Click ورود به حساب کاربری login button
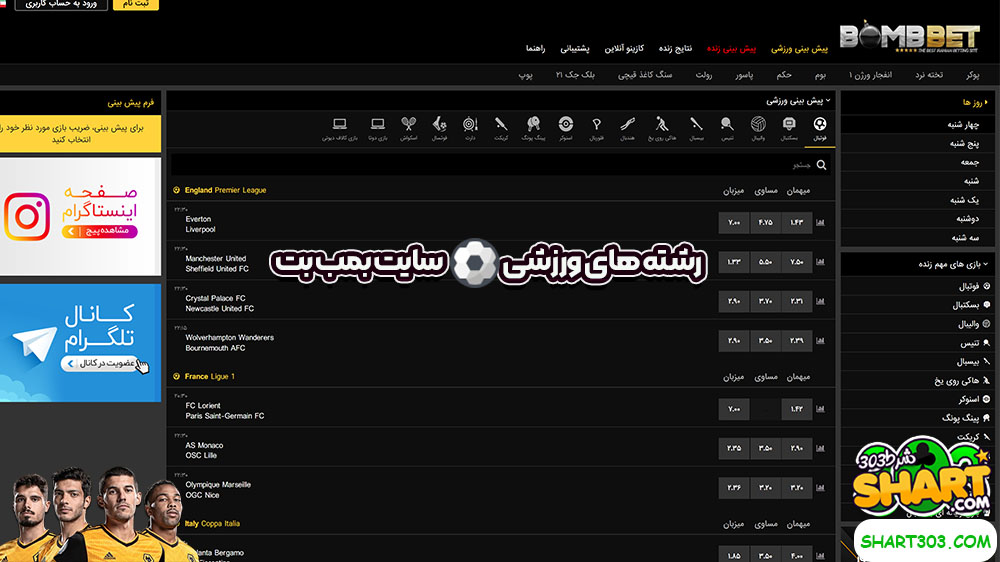Screen dimensions: 1000x562 point(61,4)
